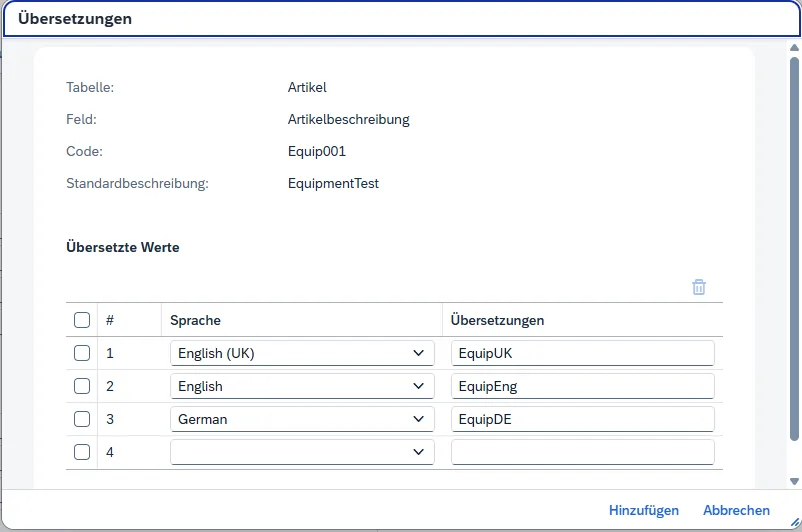Choose a language in empty row 4
The width and height of the screenshot is (802, 532).
click(x=302, y=452)
